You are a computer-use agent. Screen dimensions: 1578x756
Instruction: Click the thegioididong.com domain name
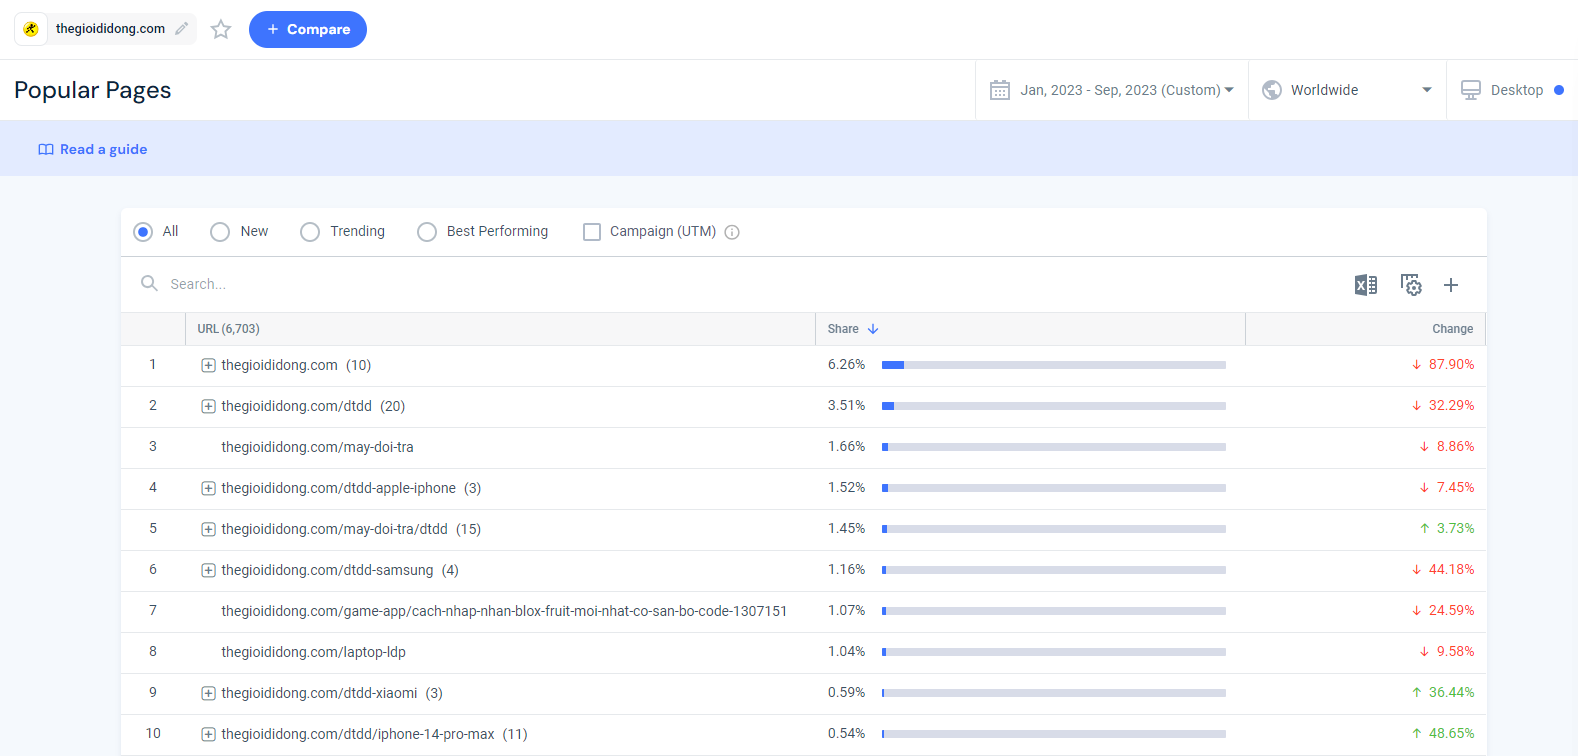(110, 29)
